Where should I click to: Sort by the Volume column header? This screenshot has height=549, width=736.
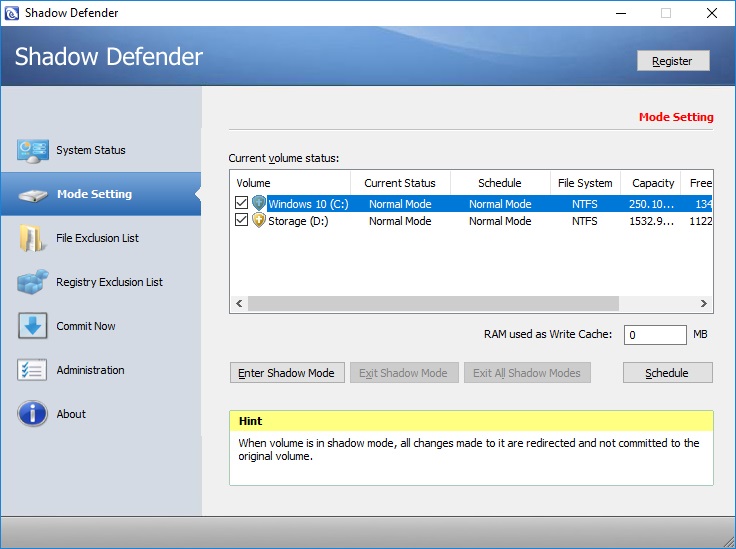pos(290,183)
